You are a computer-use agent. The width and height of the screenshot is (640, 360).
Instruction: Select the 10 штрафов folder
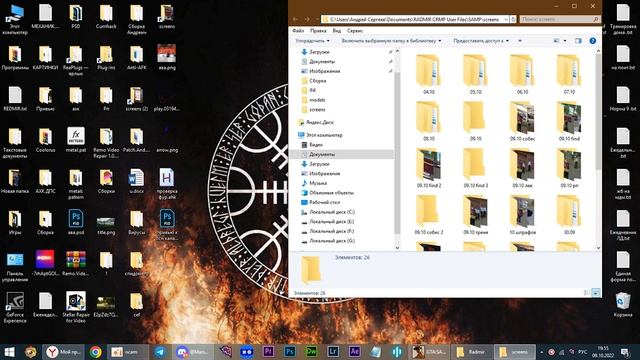pos(522,215)
